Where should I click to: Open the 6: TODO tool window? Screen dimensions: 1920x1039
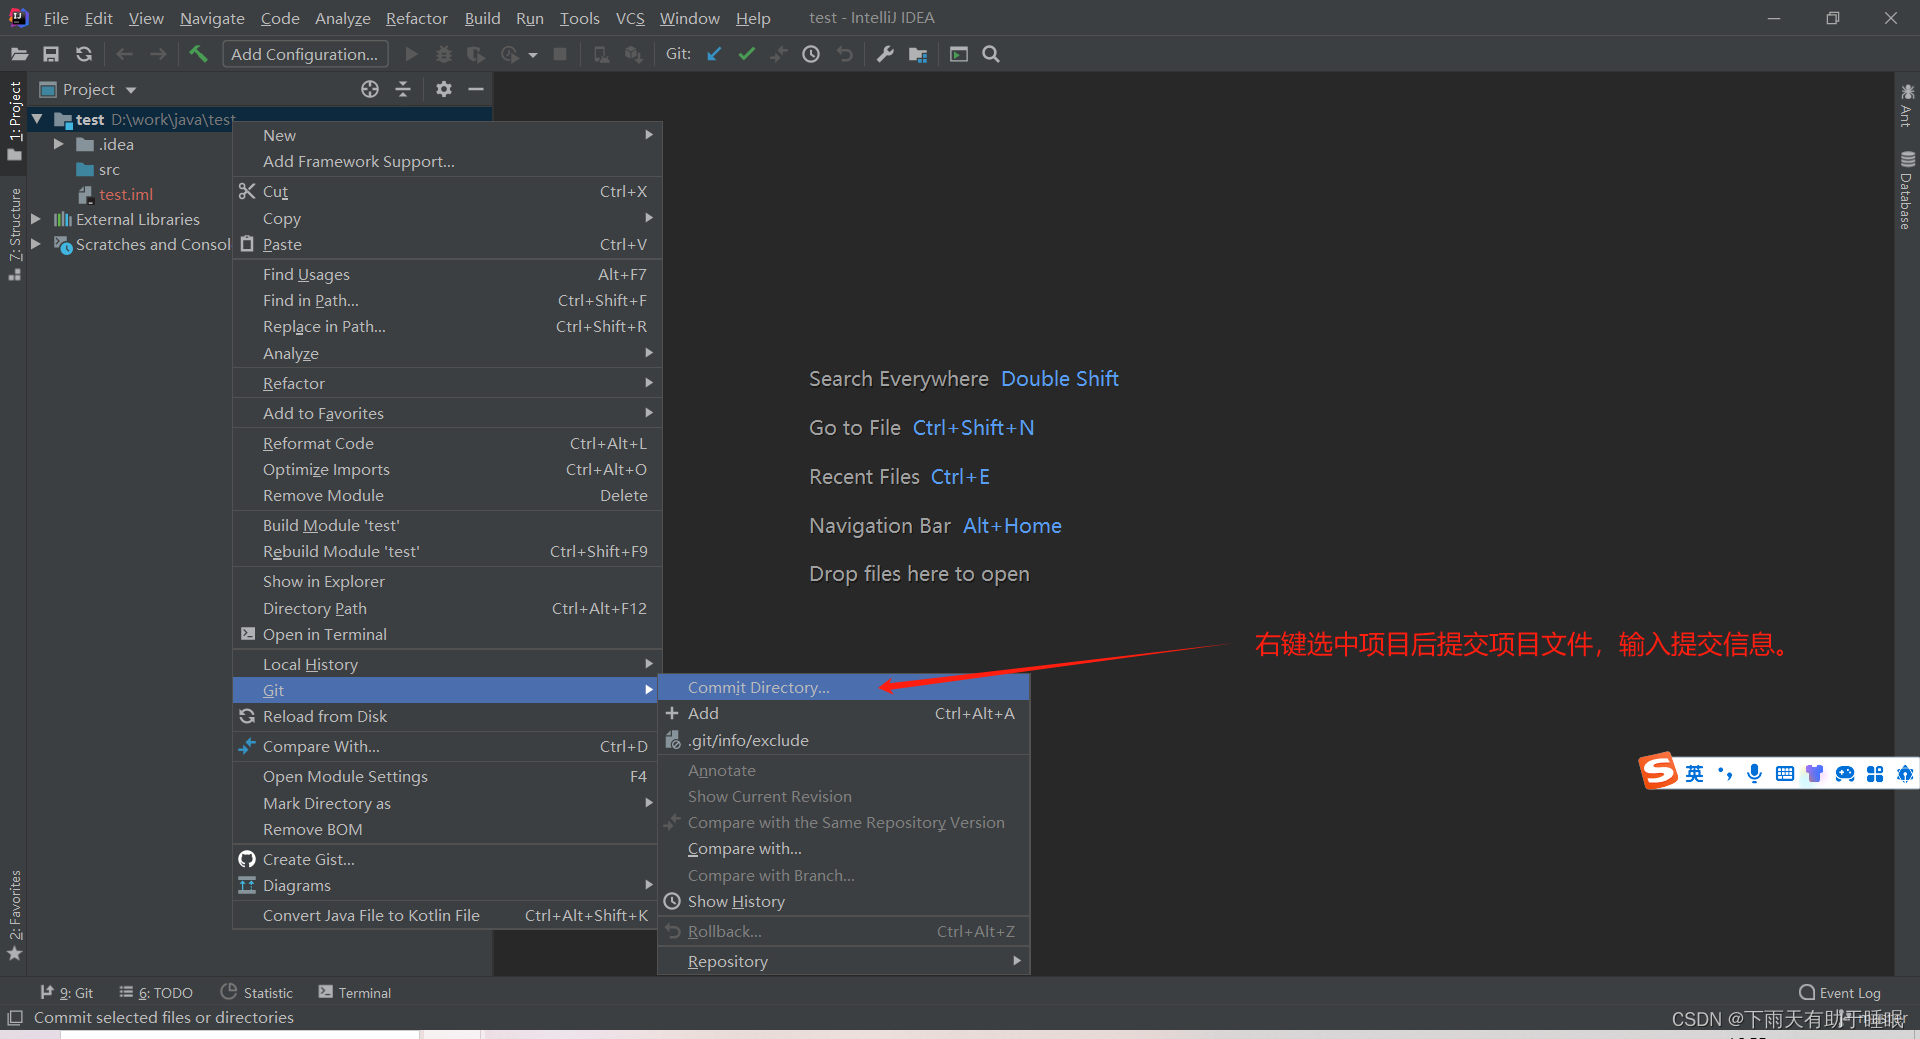click(x=155, y=992)
